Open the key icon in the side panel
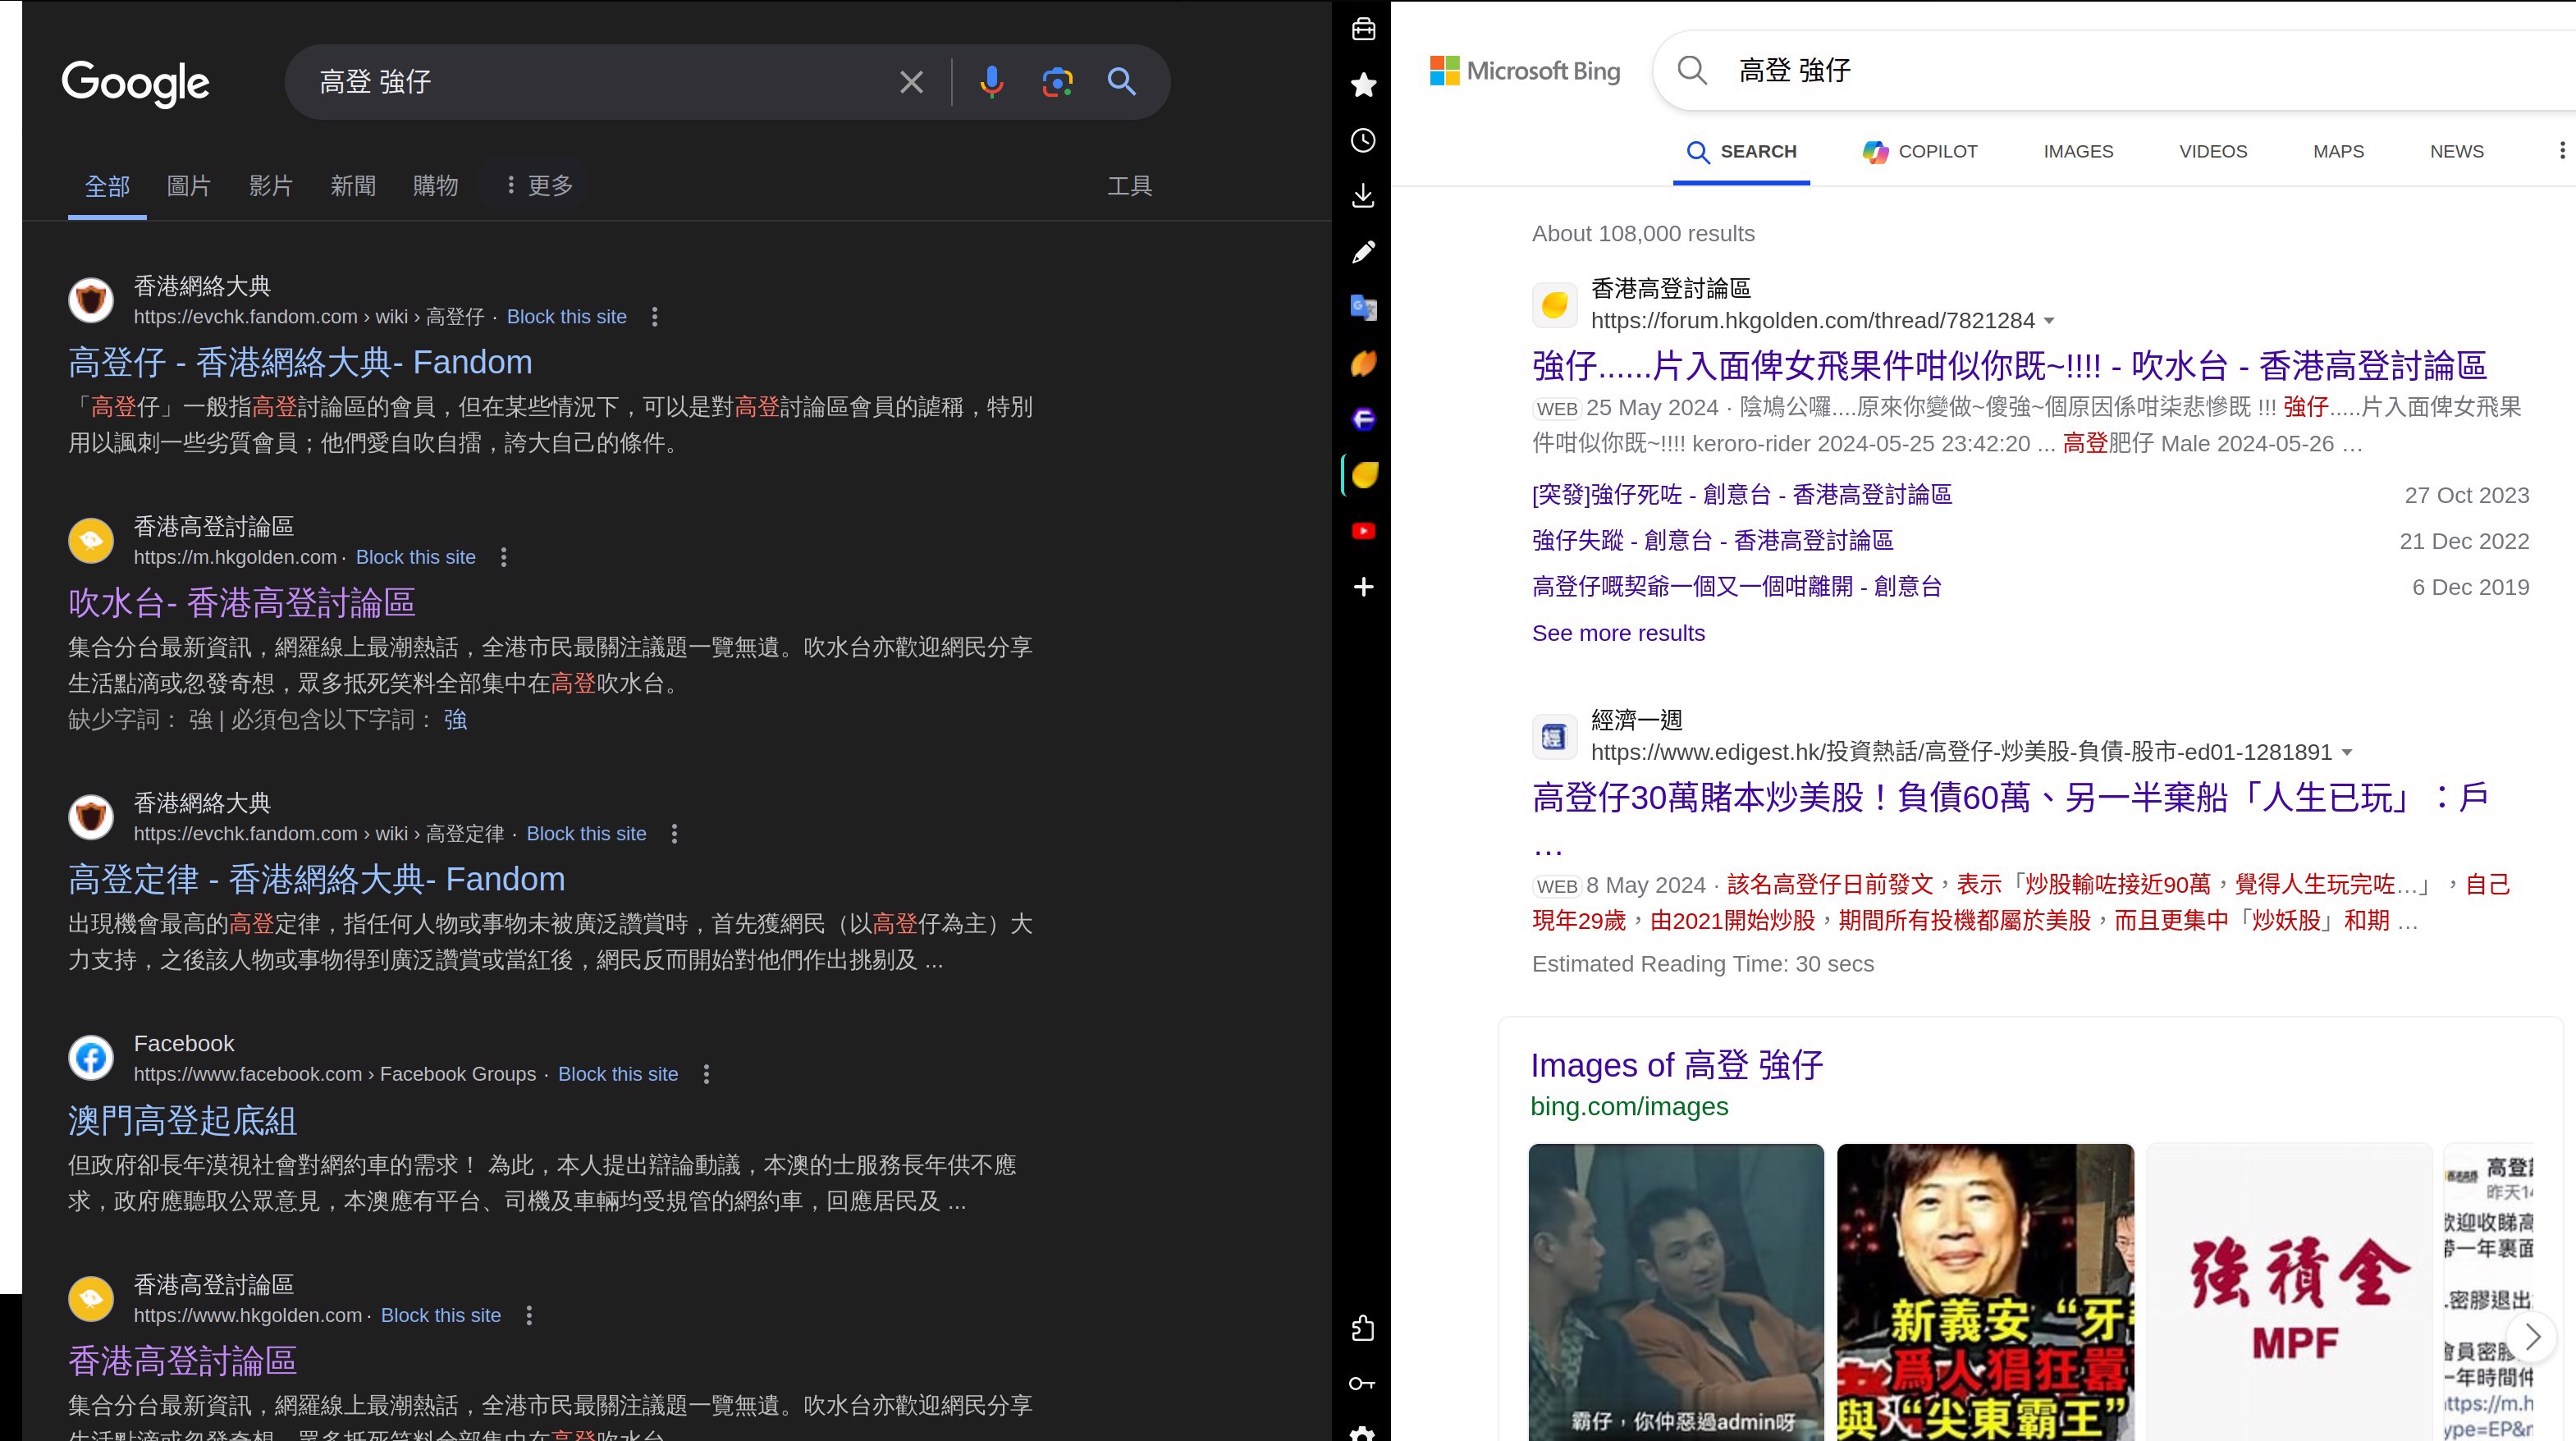The height and width of the screenshot is (1441, 2576). coord(1363,1384)
